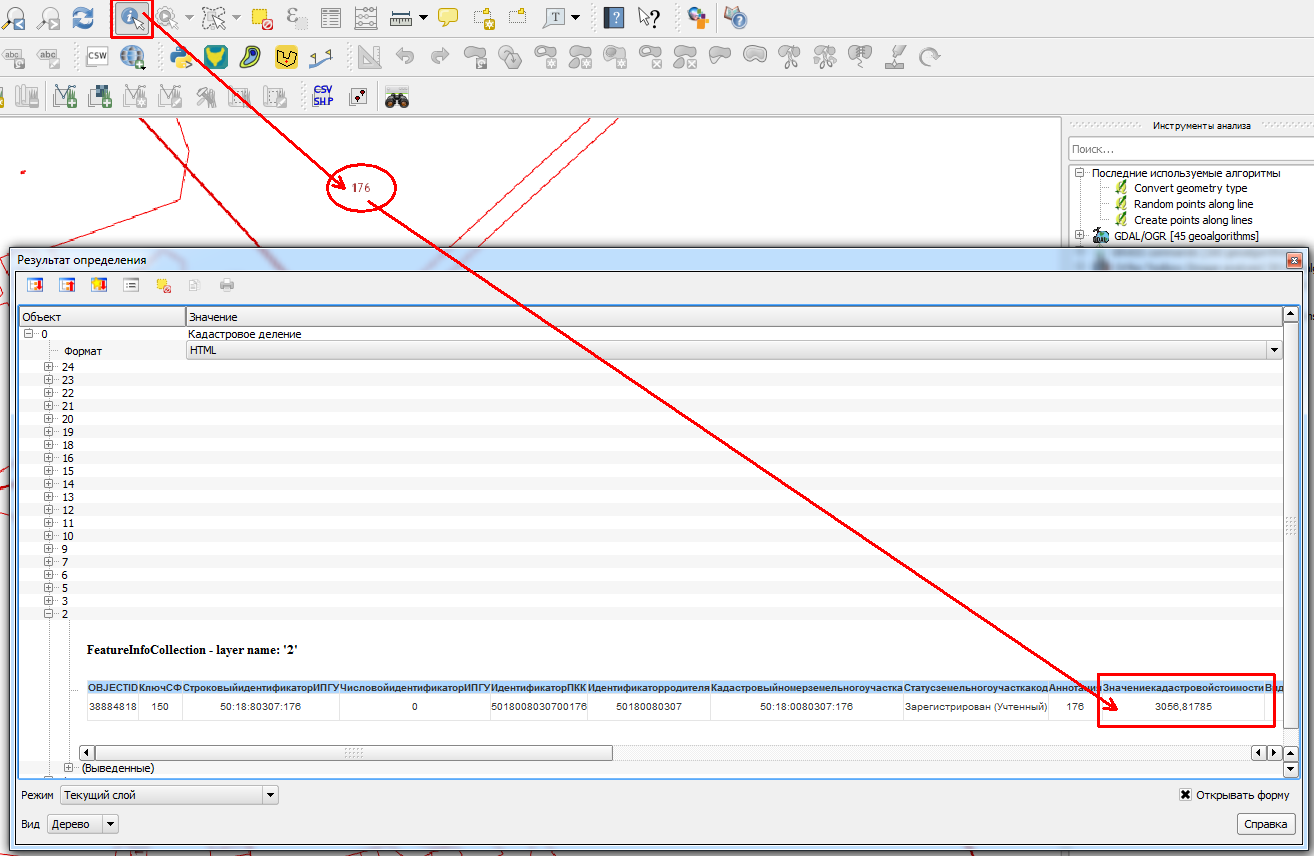The image size is (1314, 856).
Task: Click the yellow map tips speech bubble
Action: 448,18
